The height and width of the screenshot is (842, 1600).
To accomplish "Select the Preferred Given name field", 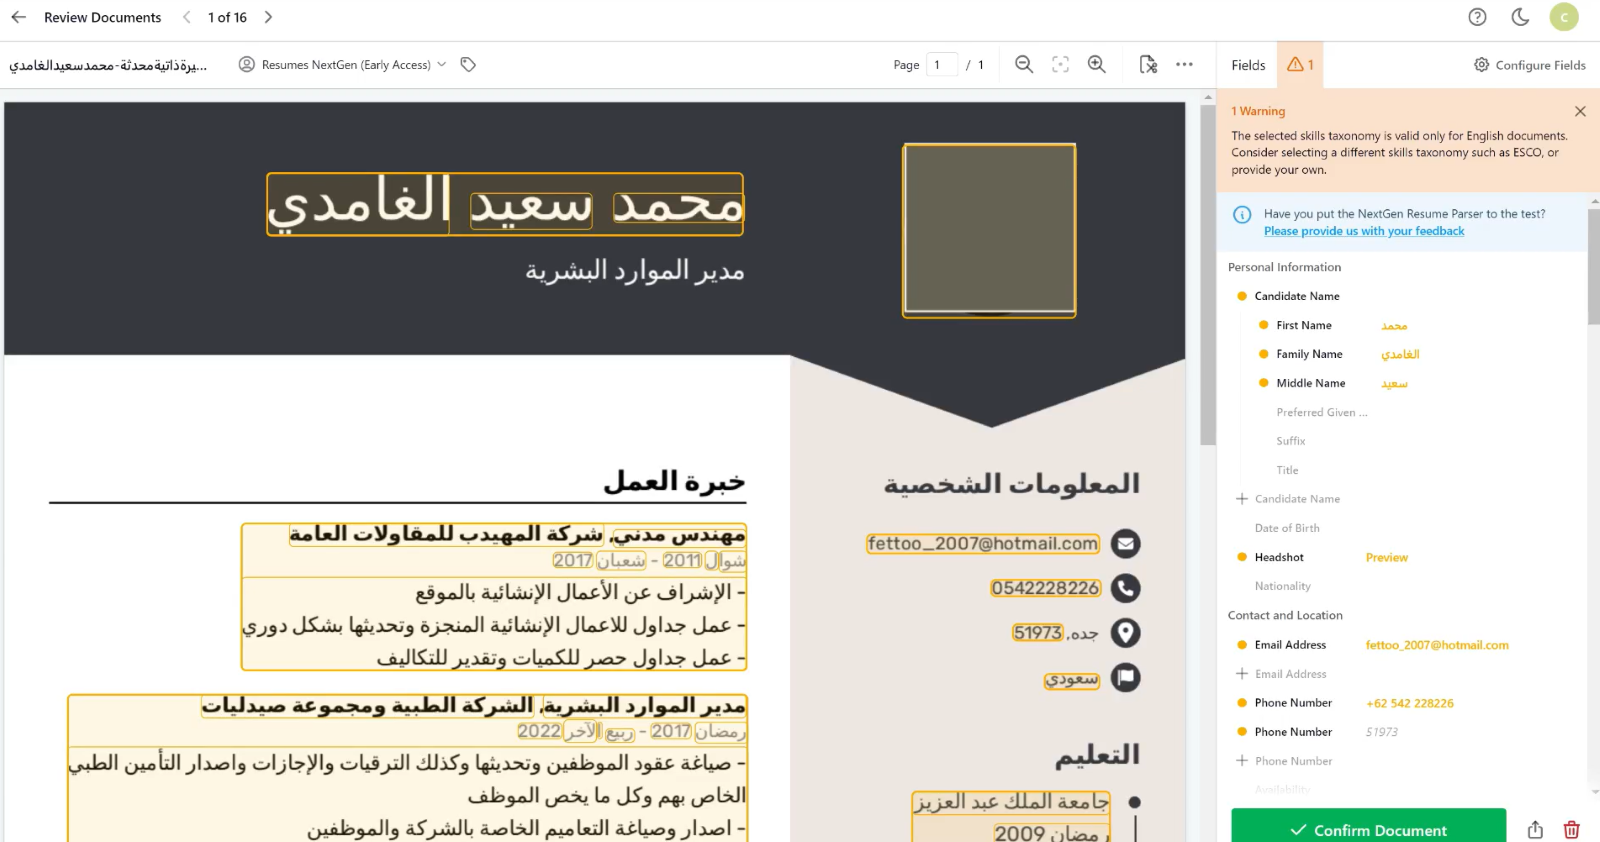I will coord(1322,412).
